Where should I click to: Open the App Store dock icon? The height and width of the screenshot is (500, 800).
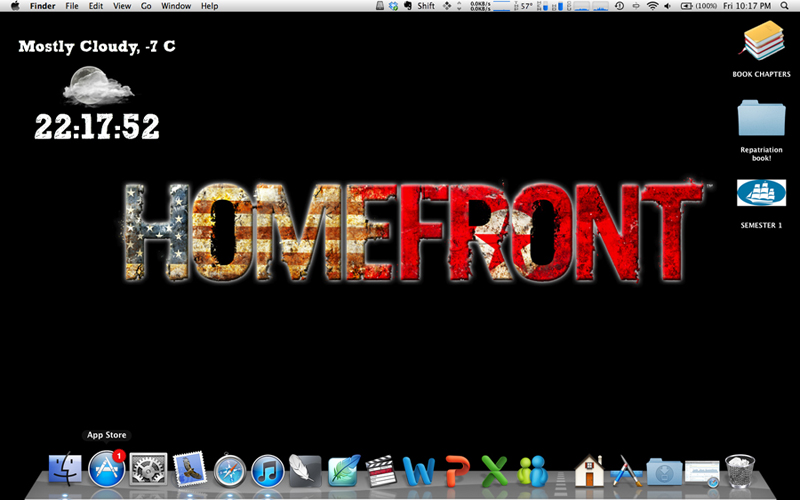[107, 469]
